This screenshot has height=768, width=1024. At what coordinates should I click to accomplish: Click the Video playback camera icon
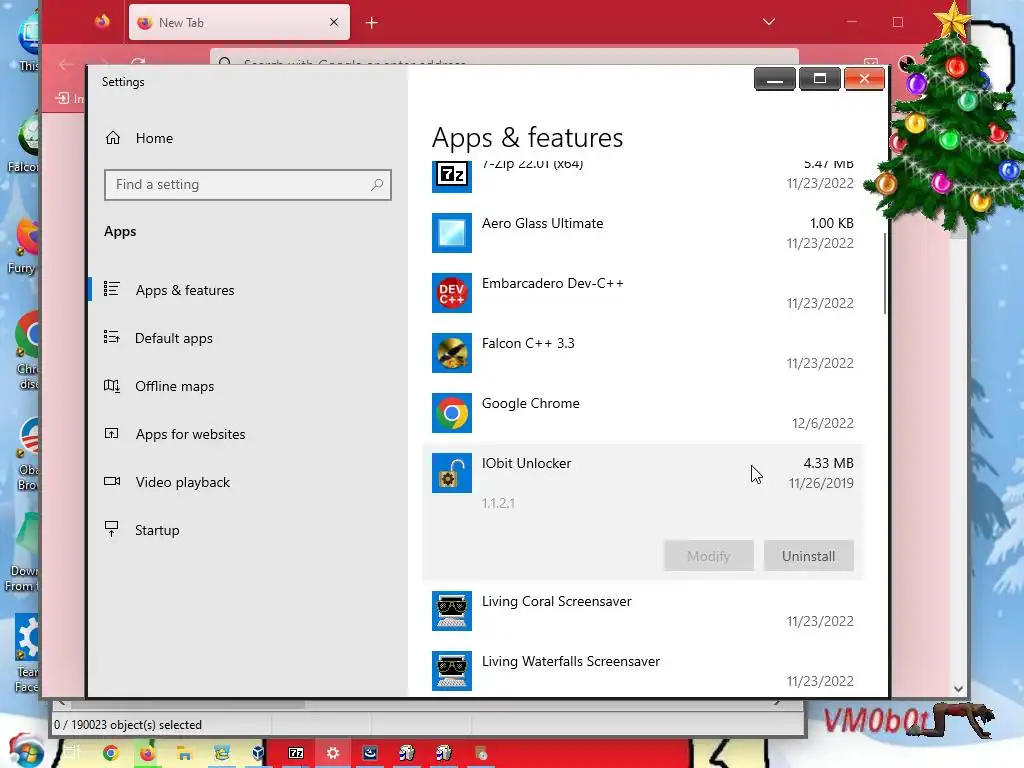(112, 481)
